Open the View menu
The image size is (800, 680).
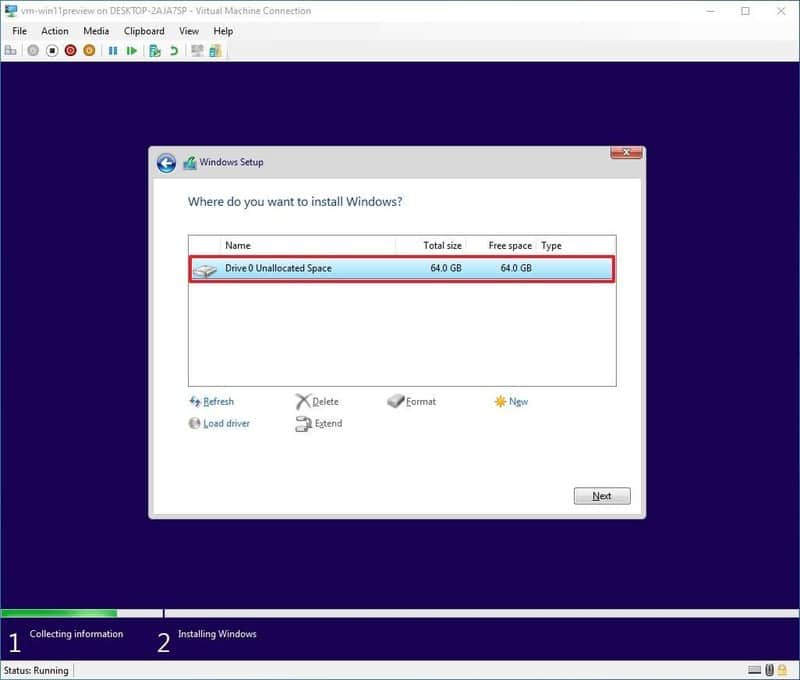189,31
